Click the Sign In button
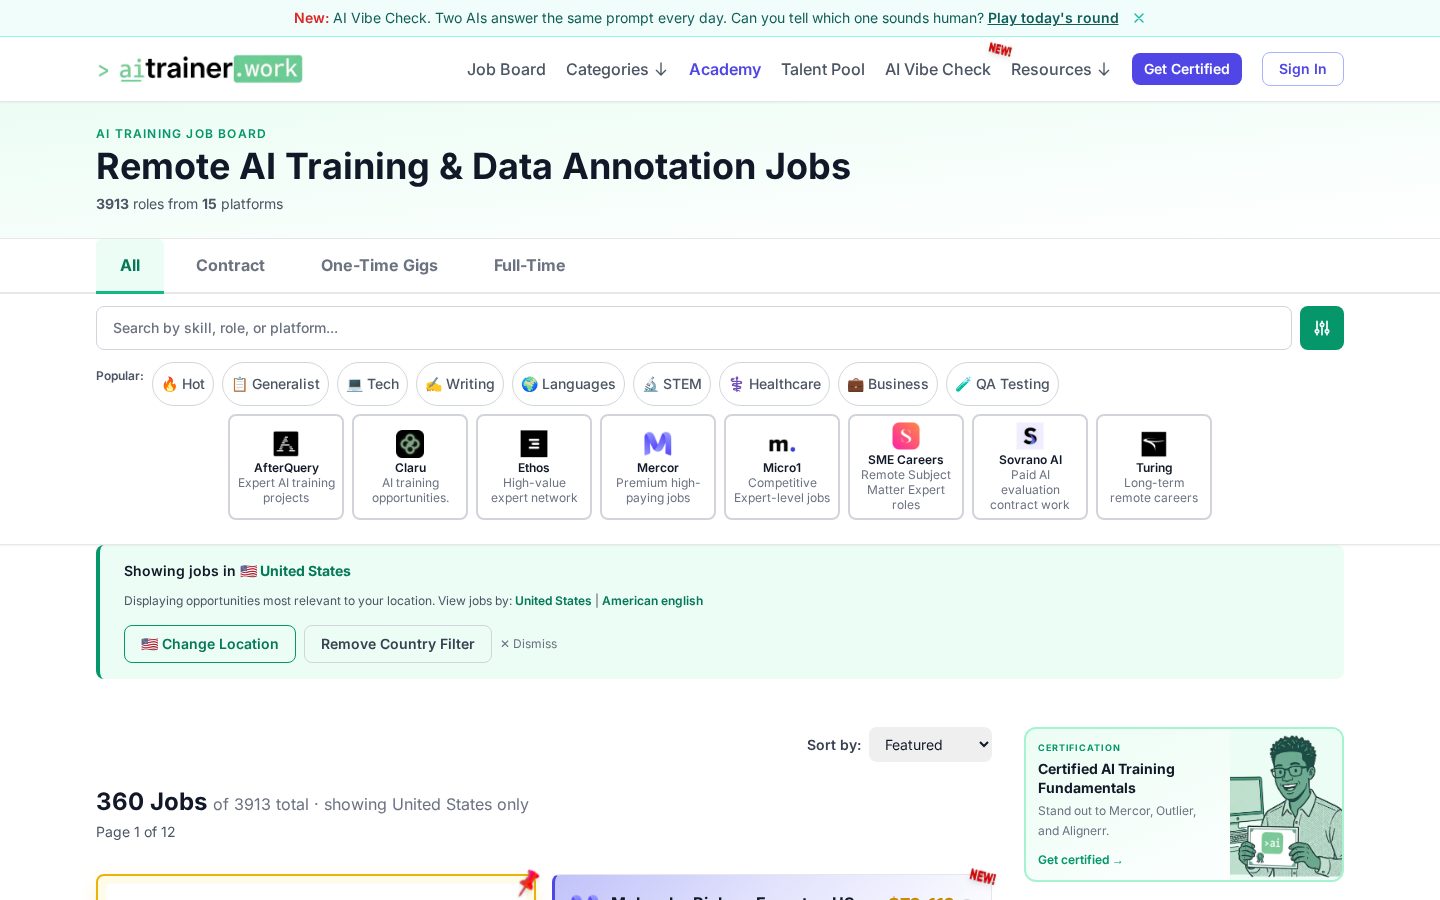The height and width of the screenshot is (900, 1440). pyautogui.click(x=1302, y=69)
